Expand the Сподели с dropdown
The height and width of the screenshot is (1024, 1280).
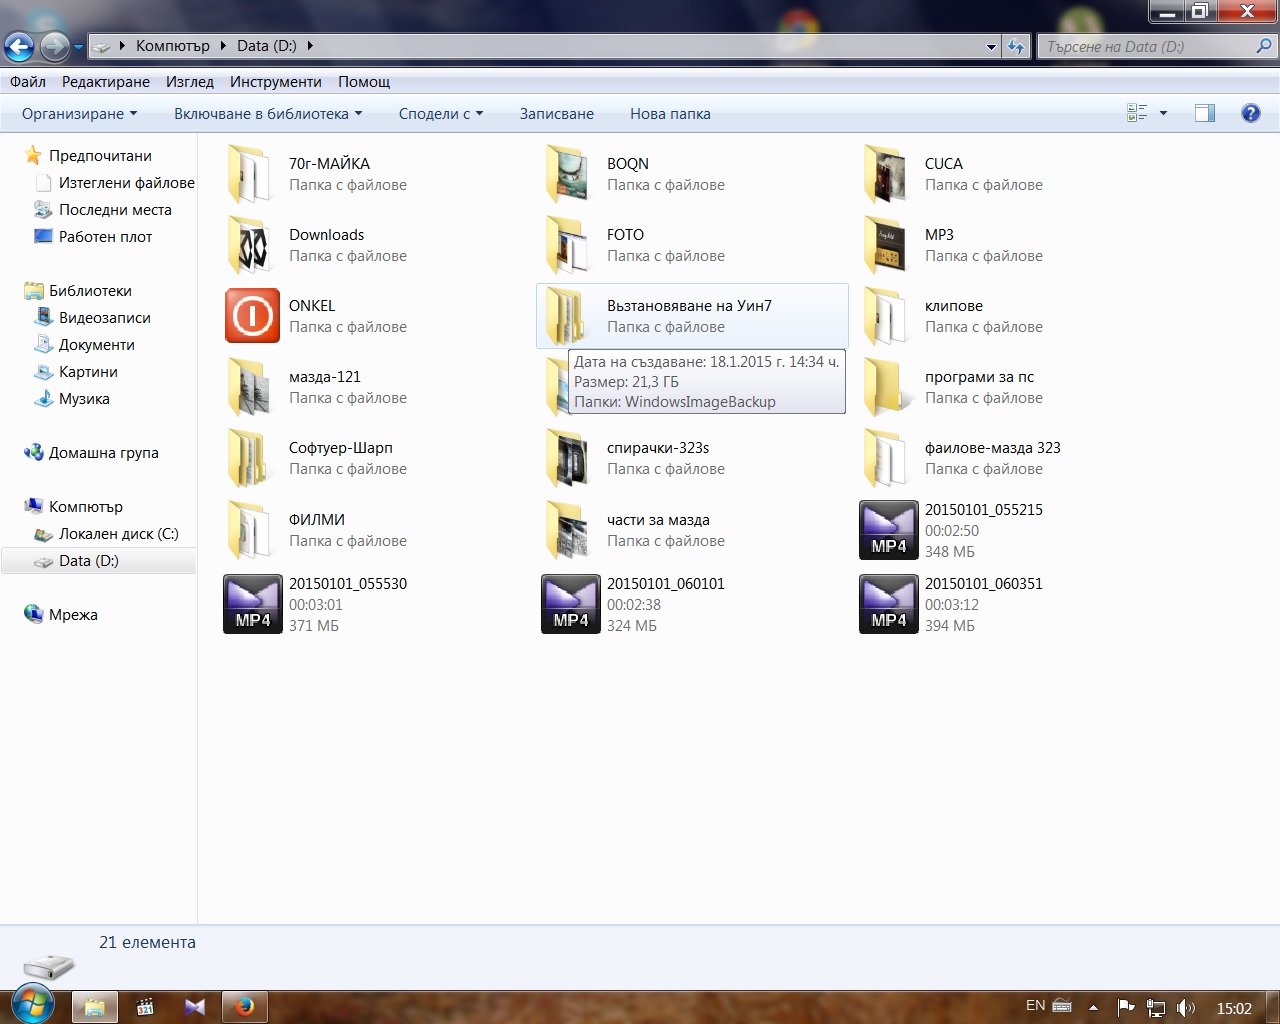coord(440,114)
